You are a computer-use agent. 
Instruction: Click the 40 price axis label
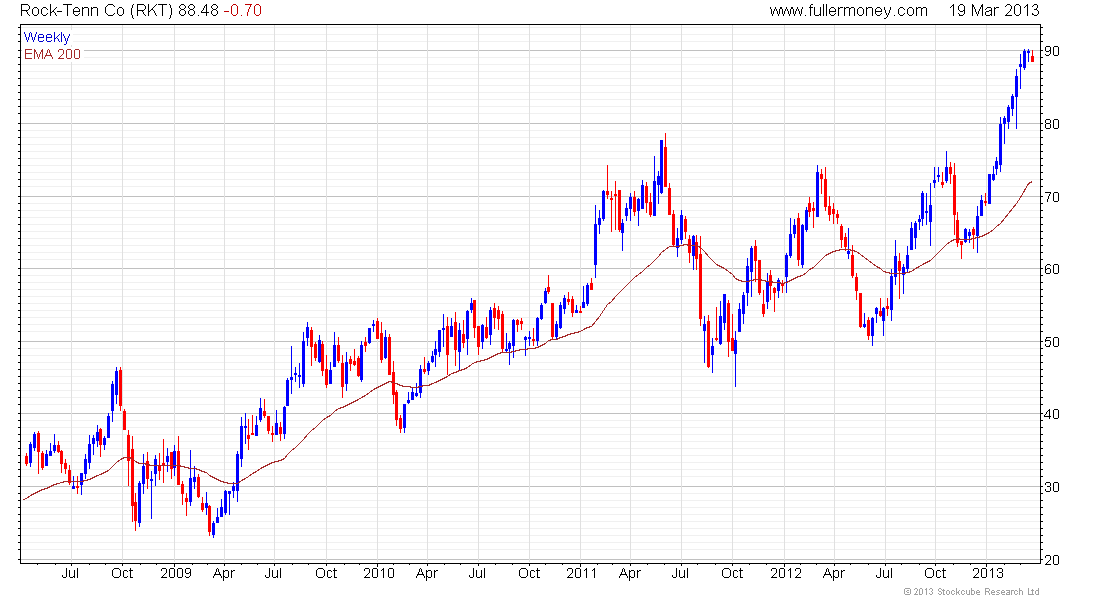(x=1052, y=414)
